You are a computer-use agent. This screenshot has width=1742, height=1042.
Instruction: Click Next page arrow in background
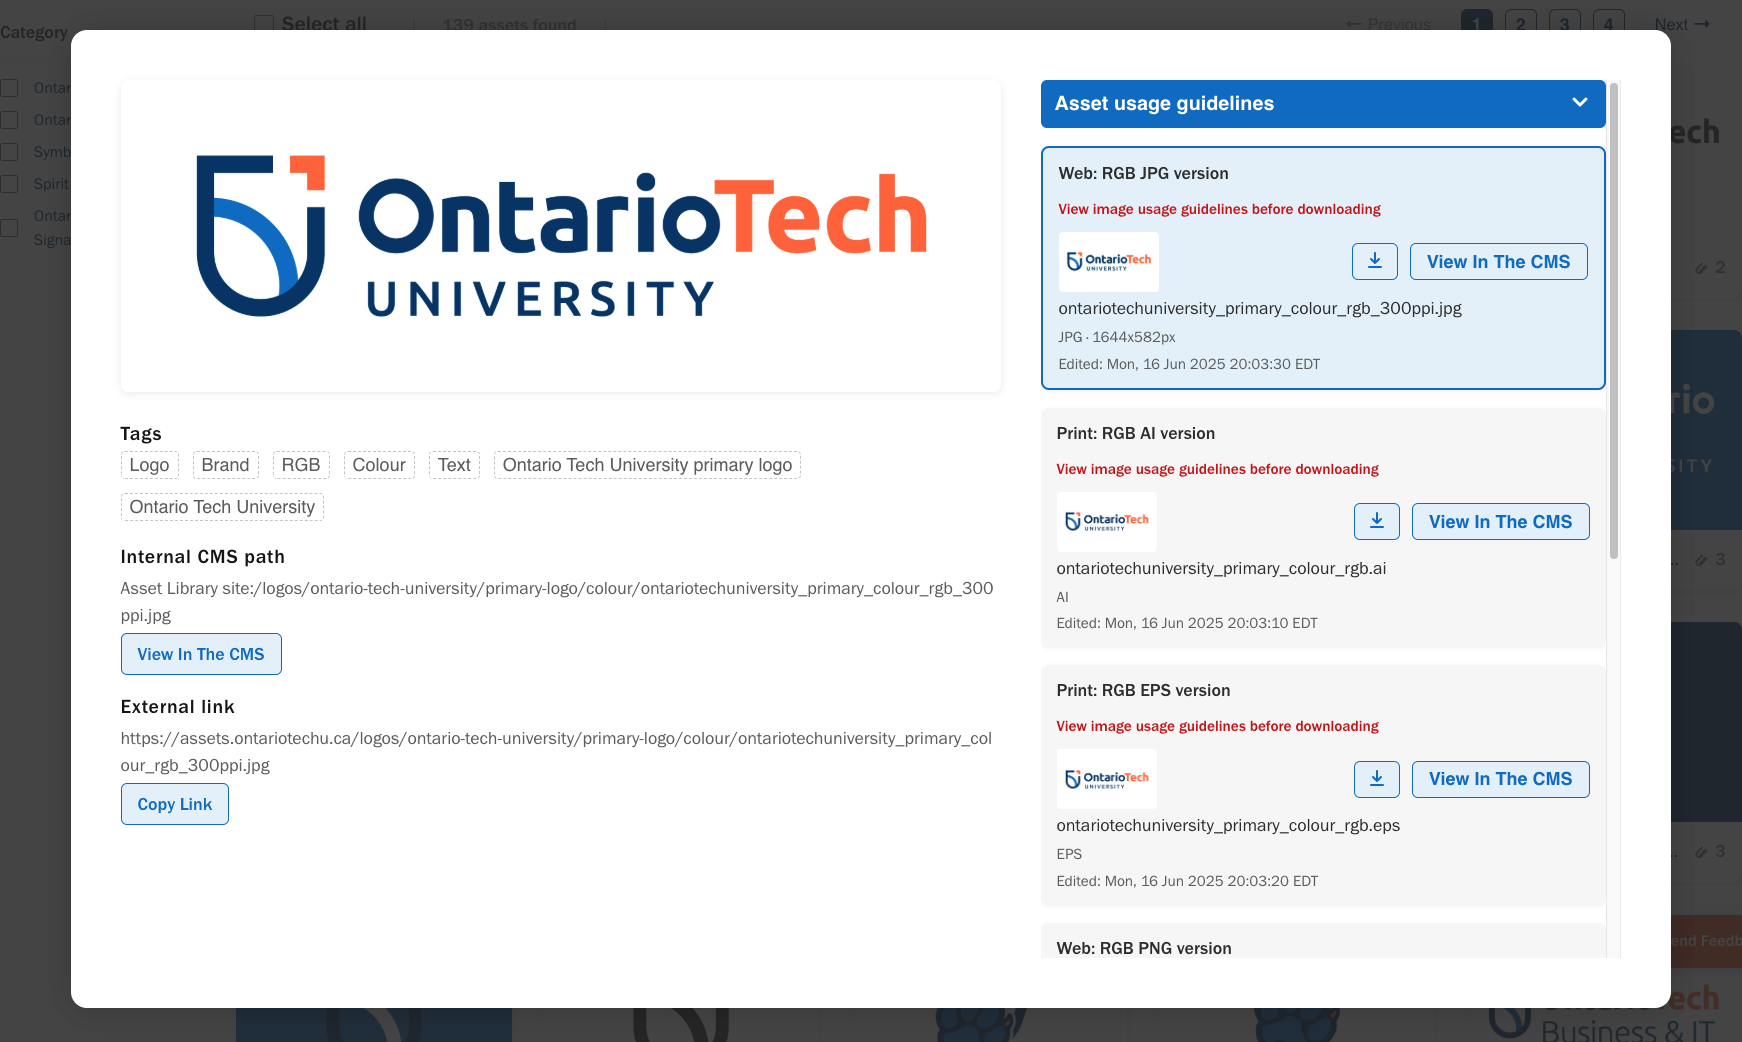(x=1682, y=24)
